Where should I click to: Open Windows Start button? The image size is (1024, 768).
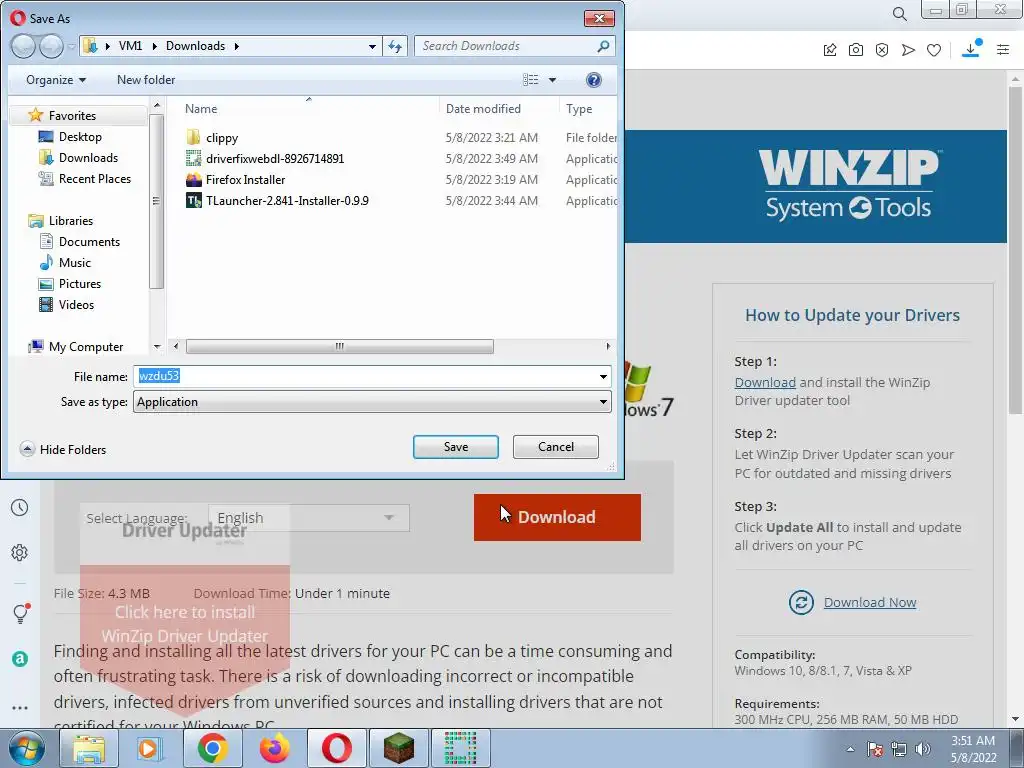tap(27, 748)
